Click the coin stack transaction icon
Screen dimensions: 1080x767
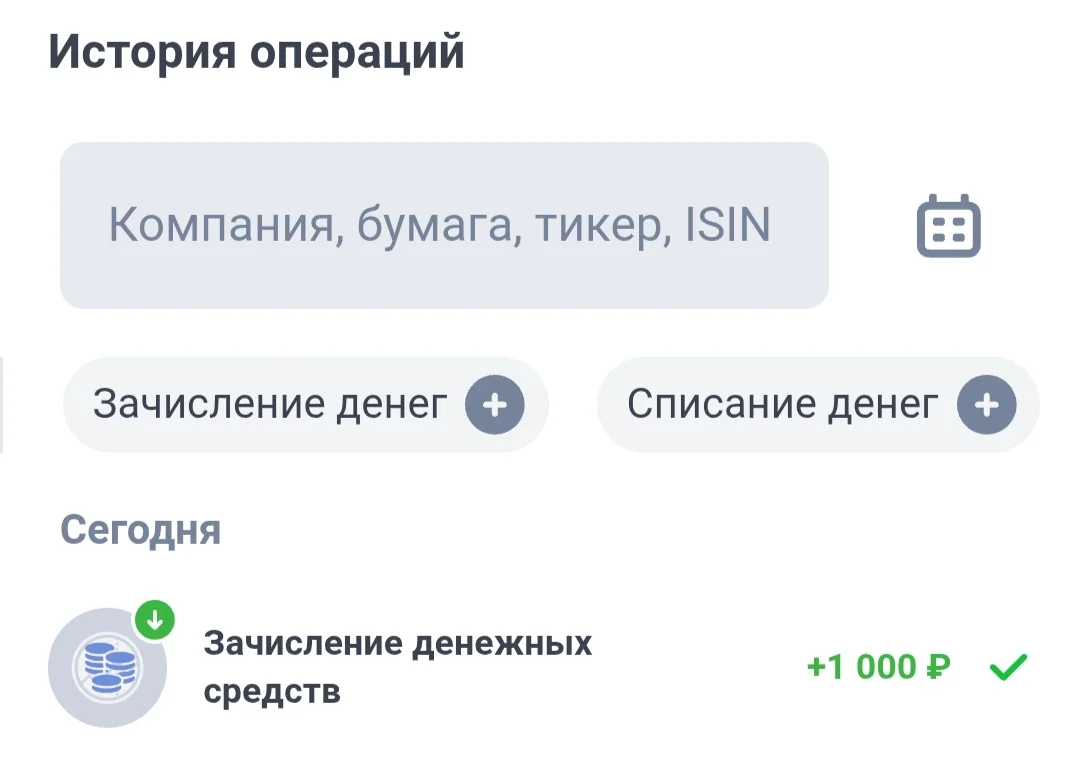point(108,667)
